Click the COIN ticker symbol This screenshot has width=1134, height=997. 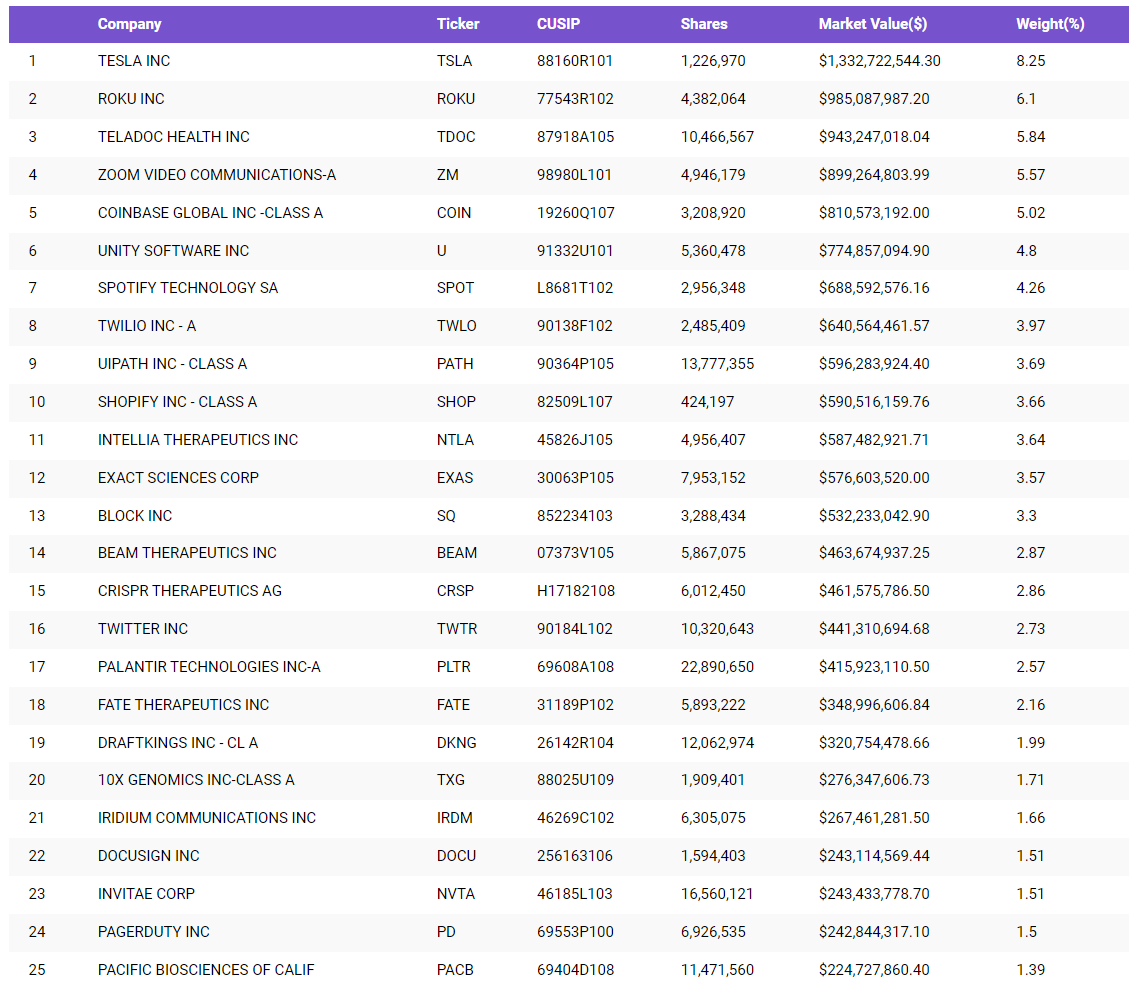453,213
